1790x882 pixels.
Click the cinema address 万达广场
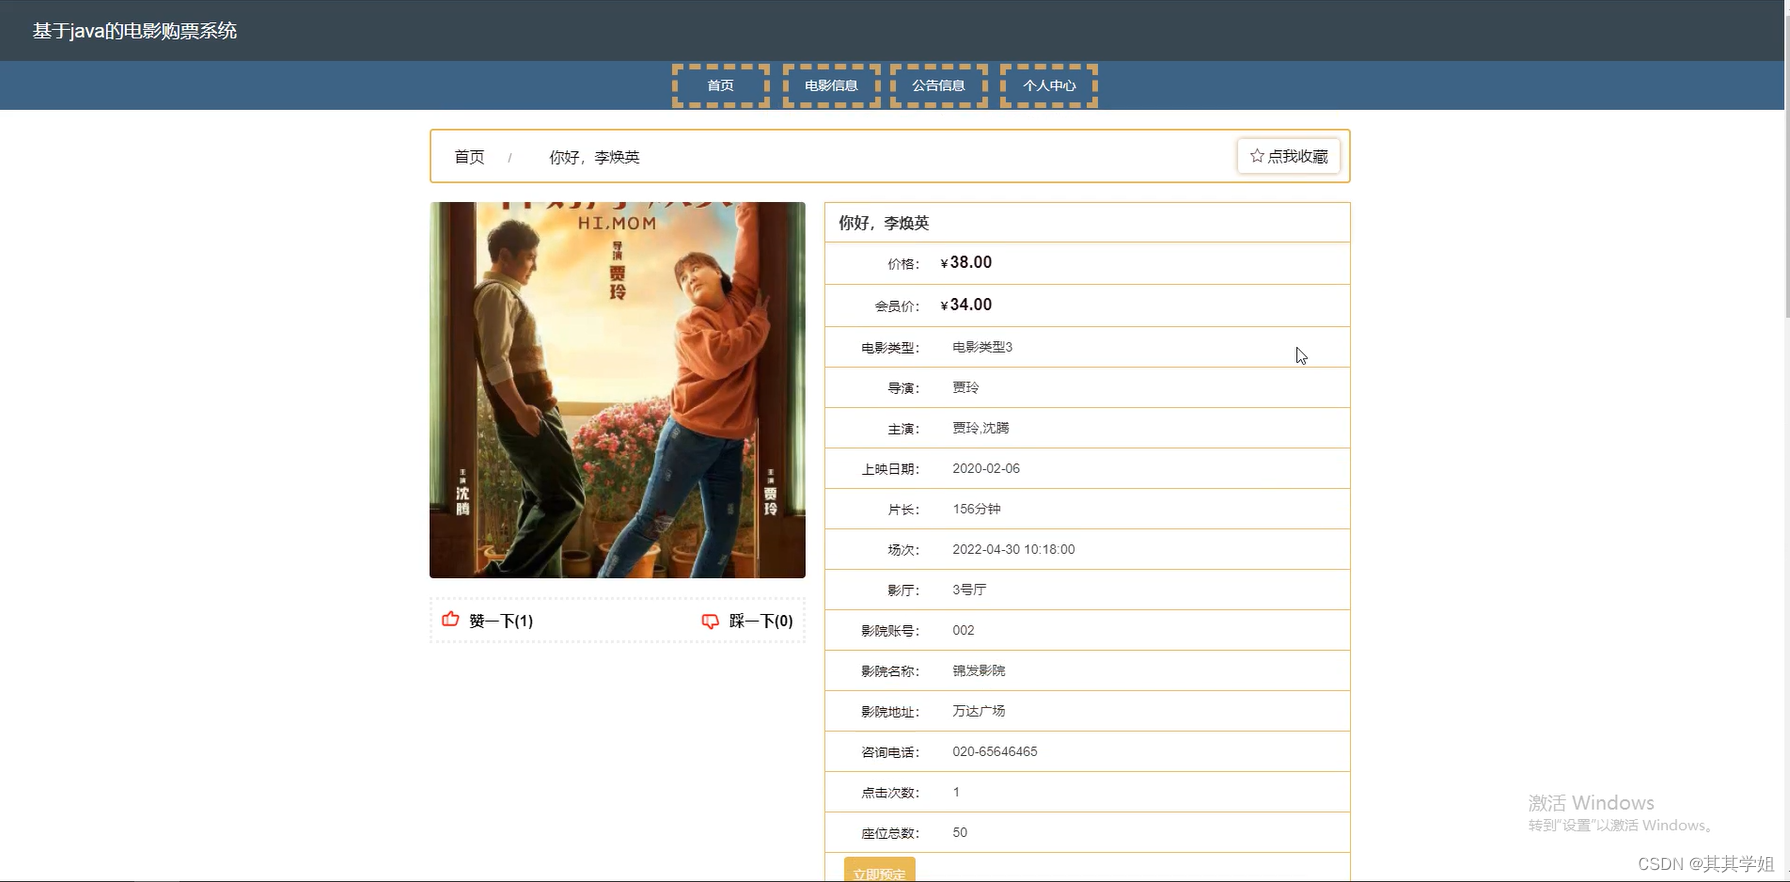point(979,711)
